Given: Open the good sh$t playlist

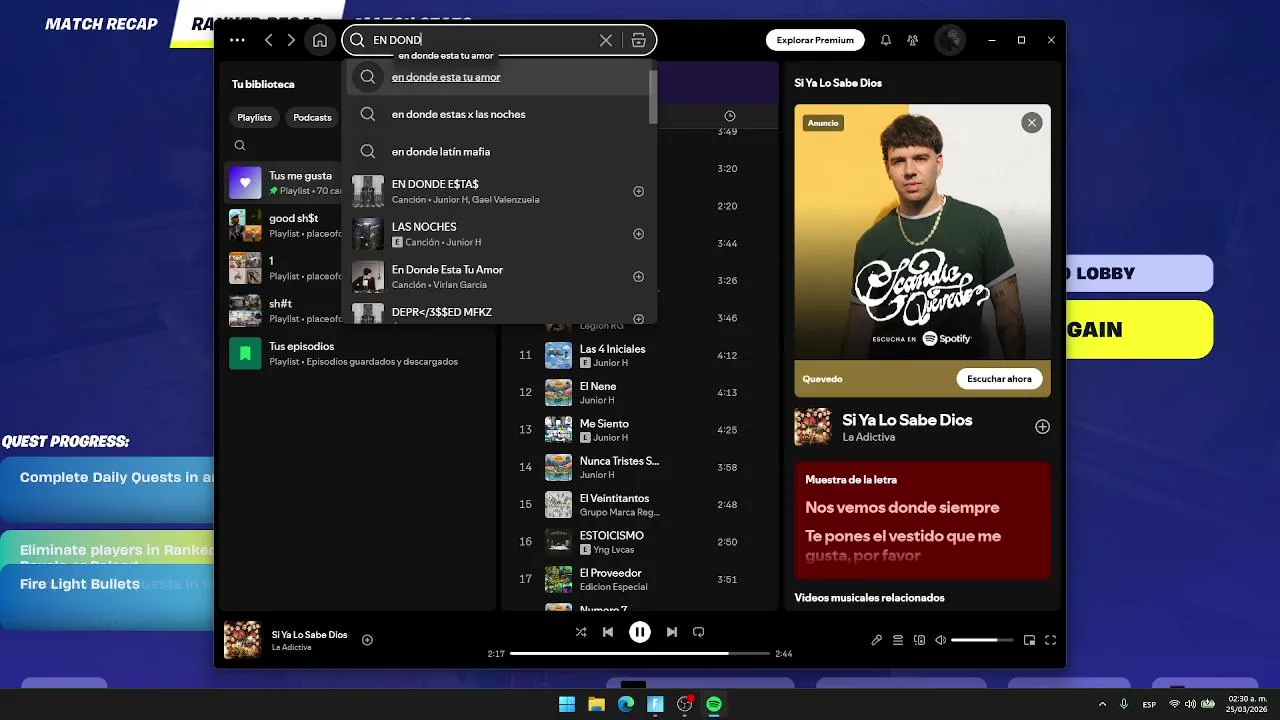Looking at the screenshot, I should point(283,226).
